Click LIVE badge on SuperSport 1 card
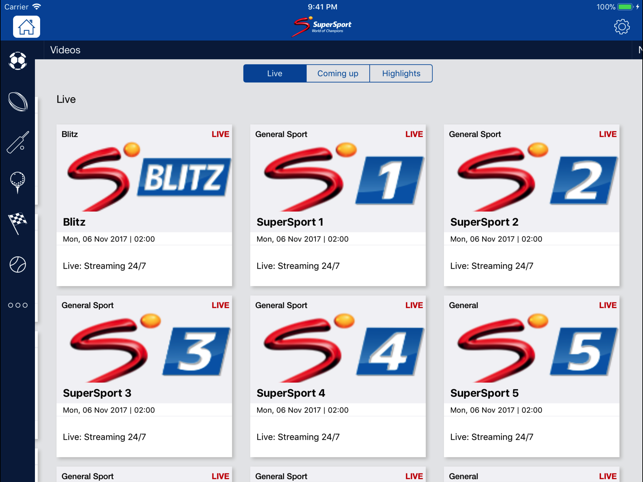This screenshot has height=482, width=643. pyautogui.click(x=414, y=134)
